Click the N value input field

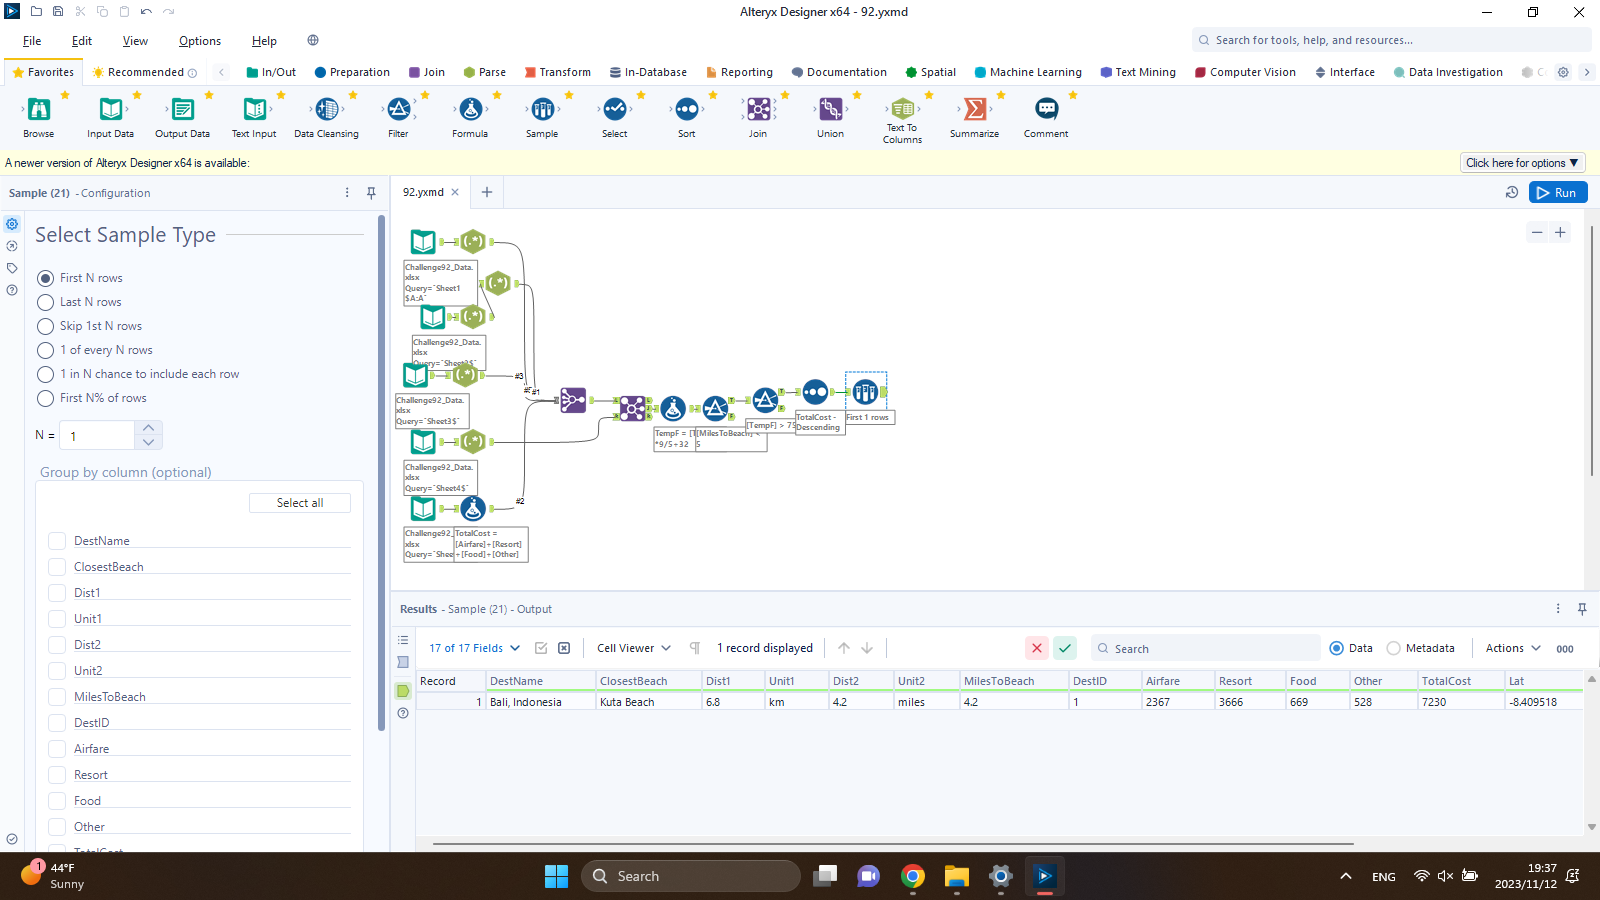(x=98, y=436)
